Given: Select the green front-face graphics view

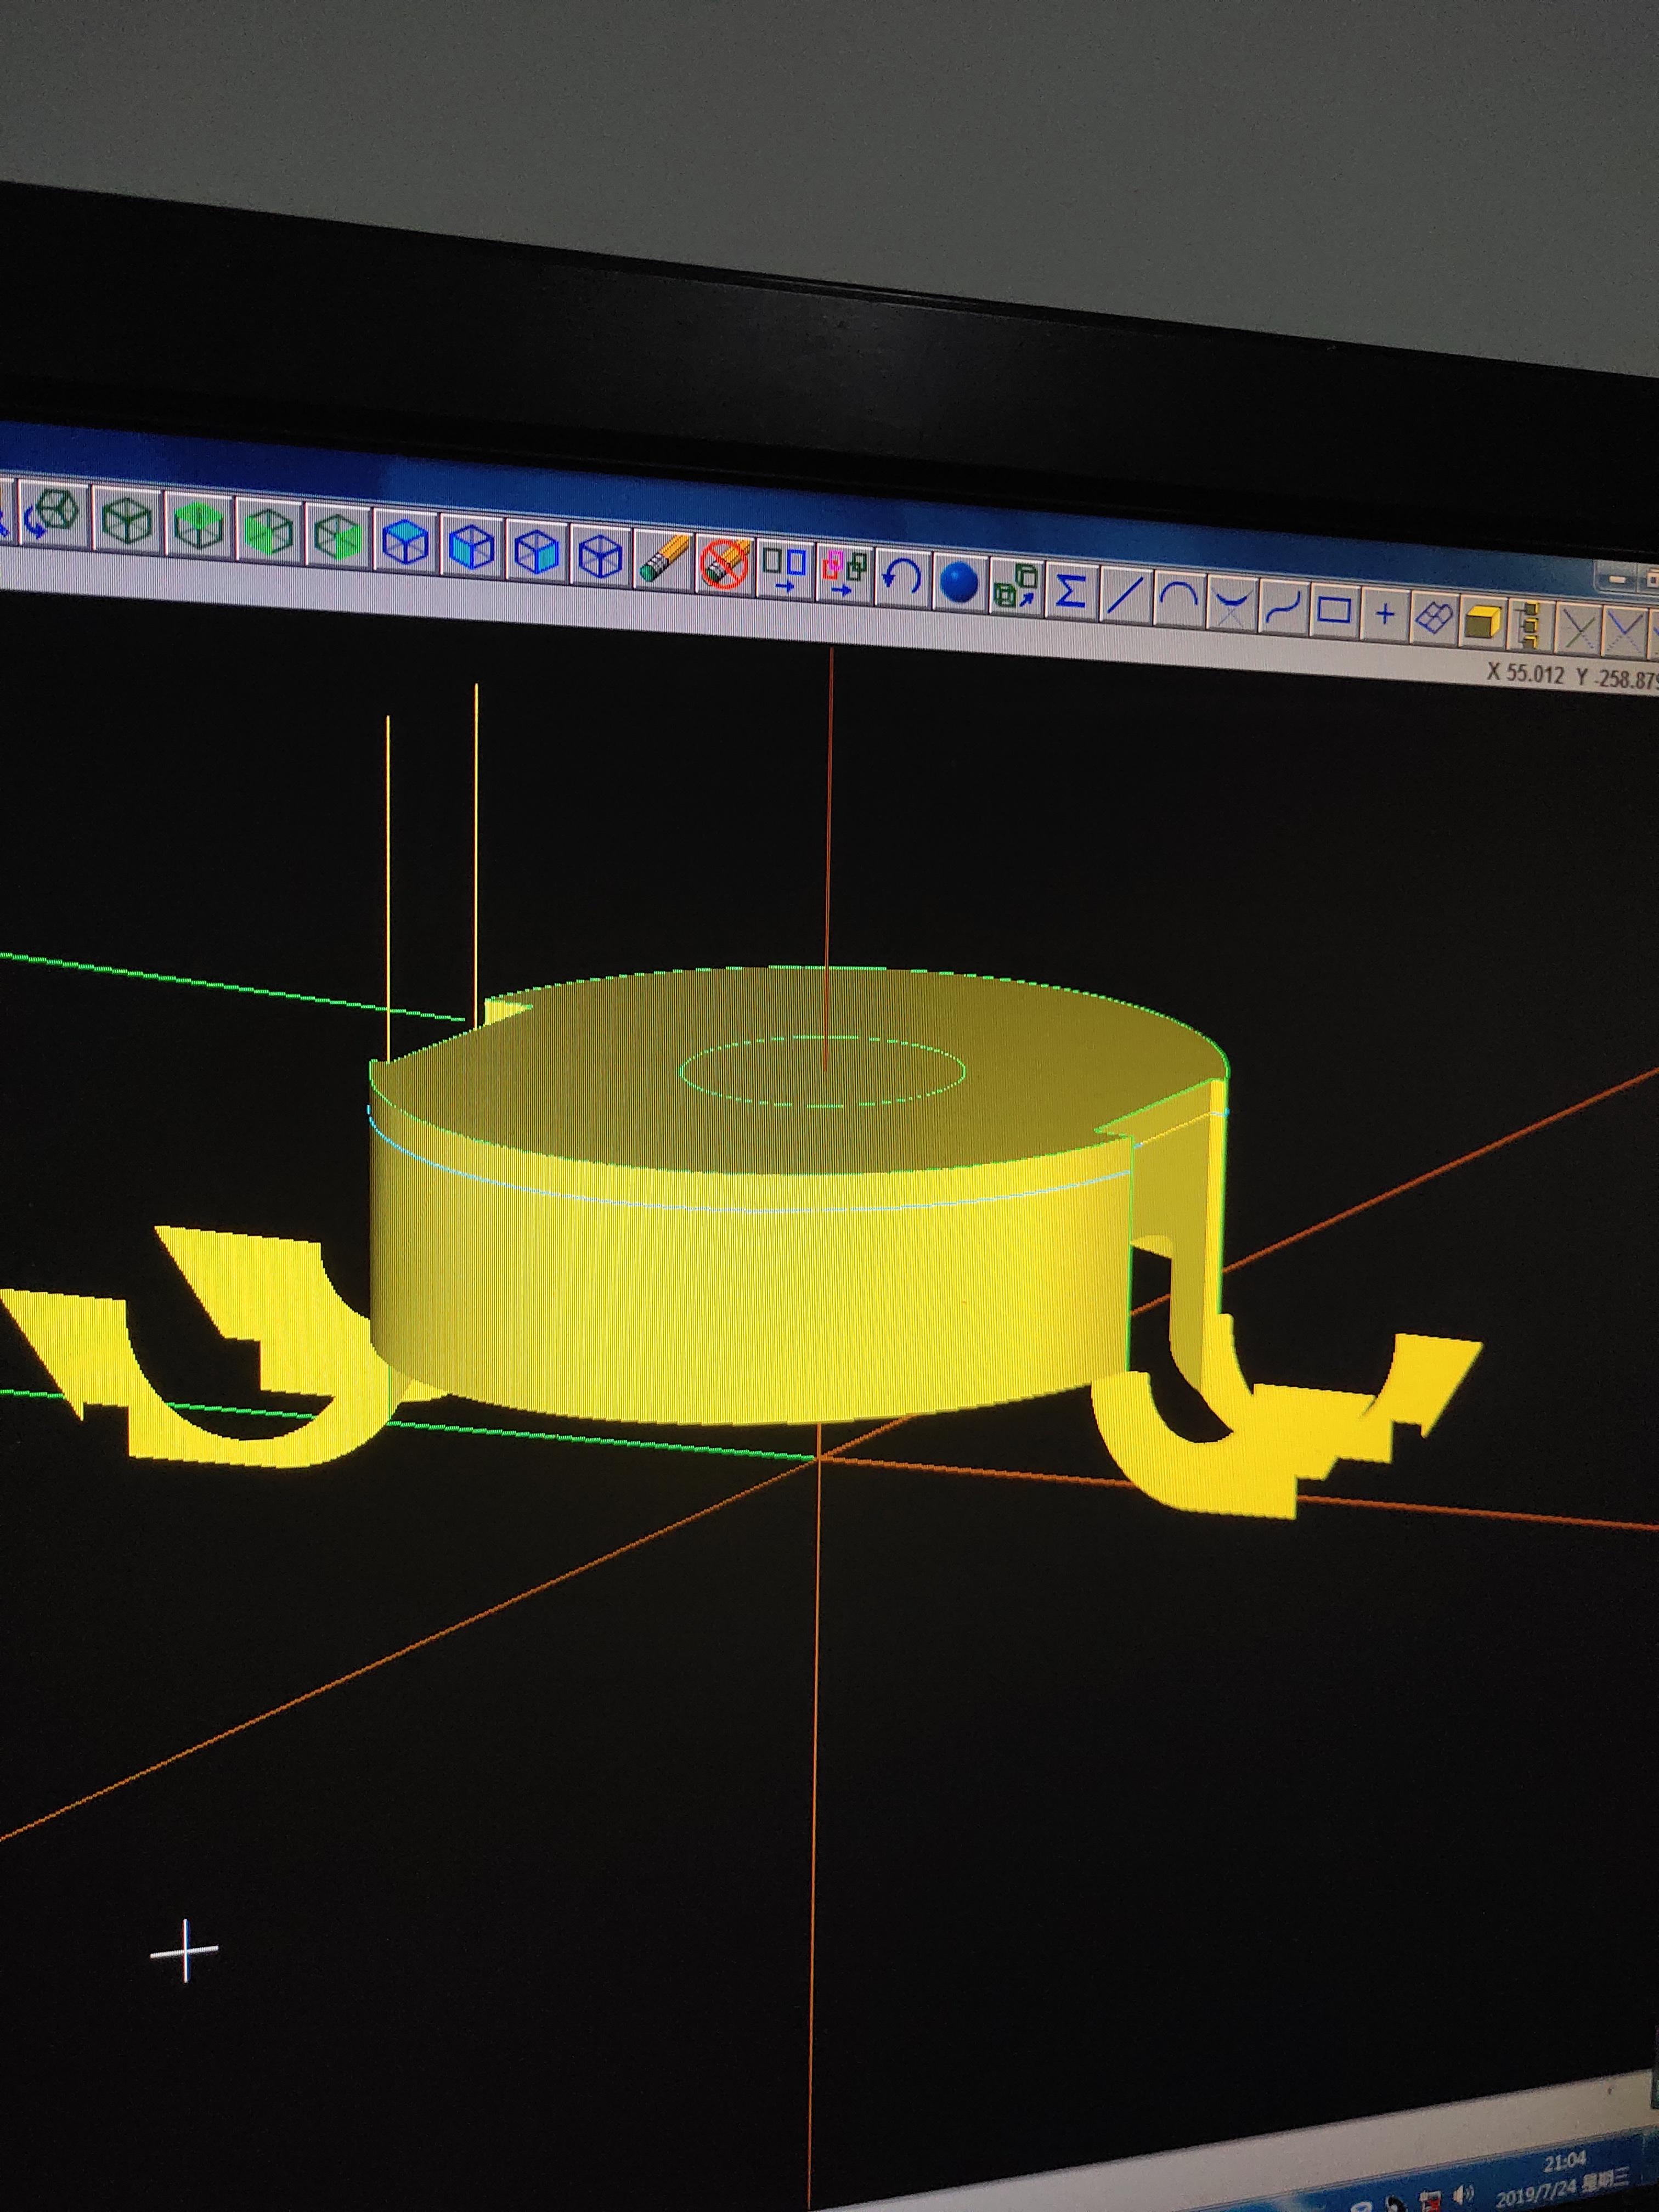Looking at the screenshot, I should (x=269, y=532).
